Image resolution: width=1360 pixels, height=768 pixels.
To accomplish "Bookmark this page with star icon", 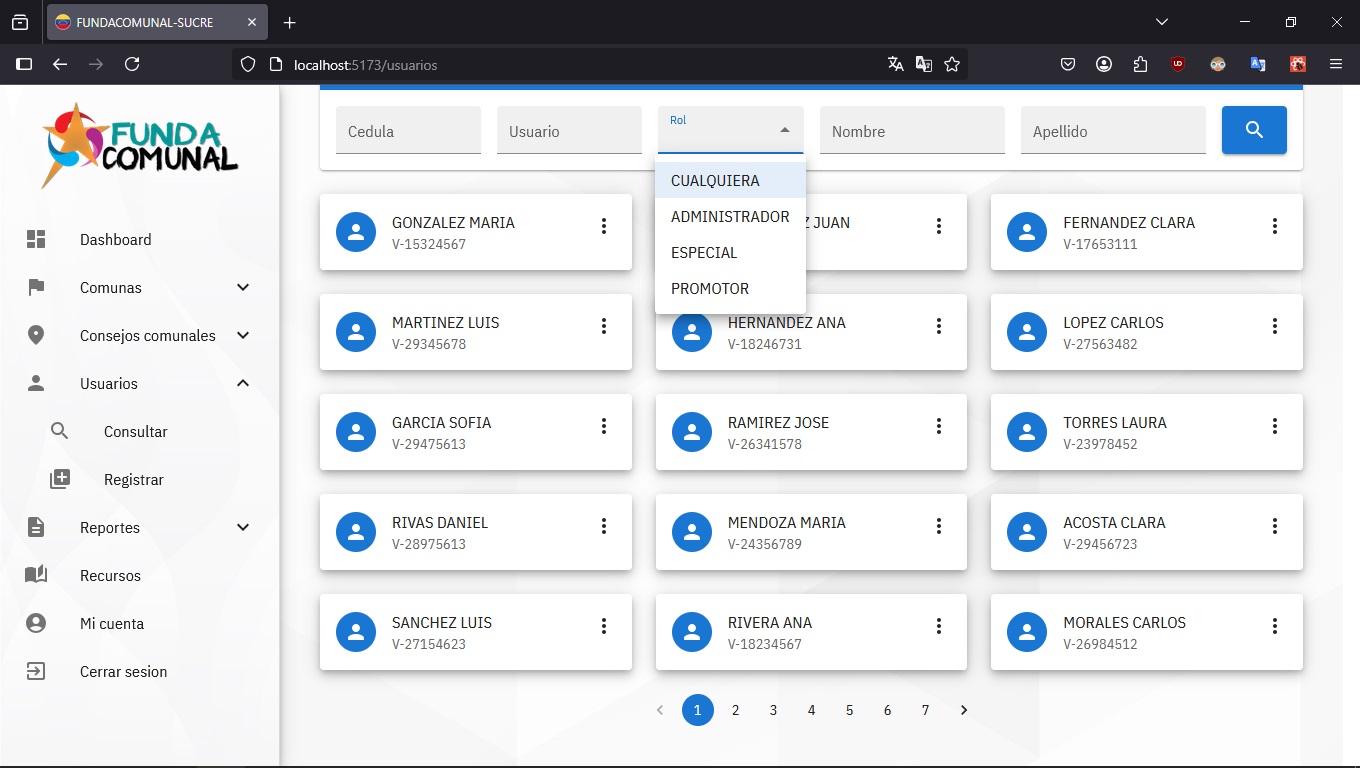I will click(952, 64).
